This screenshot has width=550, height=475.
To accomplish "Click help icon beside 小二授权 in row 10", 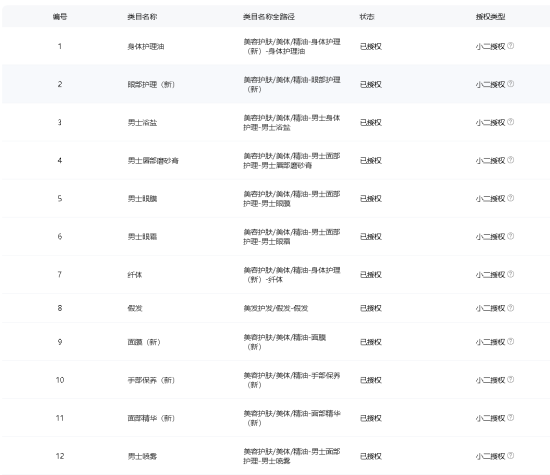I will coord(511,379).
